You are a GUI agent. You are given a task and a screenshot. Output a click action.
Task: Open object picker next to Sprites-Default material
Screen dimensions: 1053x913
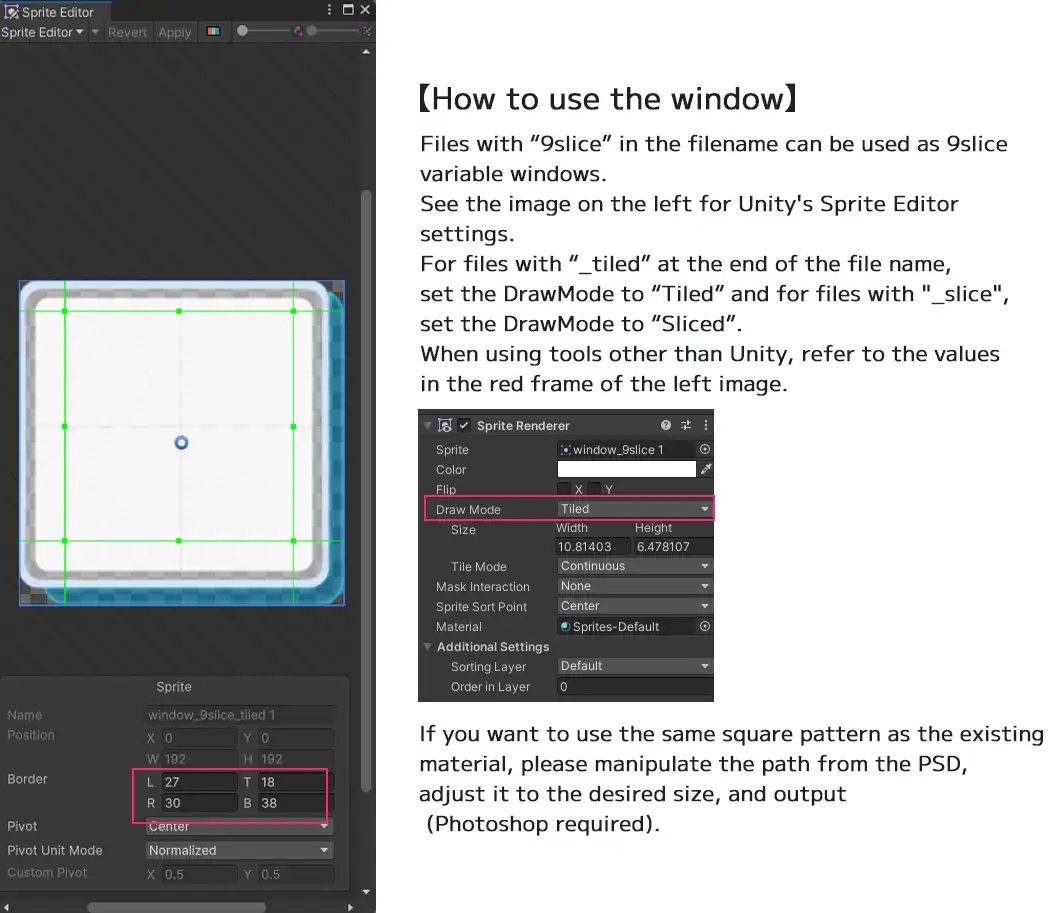point(705,627)
